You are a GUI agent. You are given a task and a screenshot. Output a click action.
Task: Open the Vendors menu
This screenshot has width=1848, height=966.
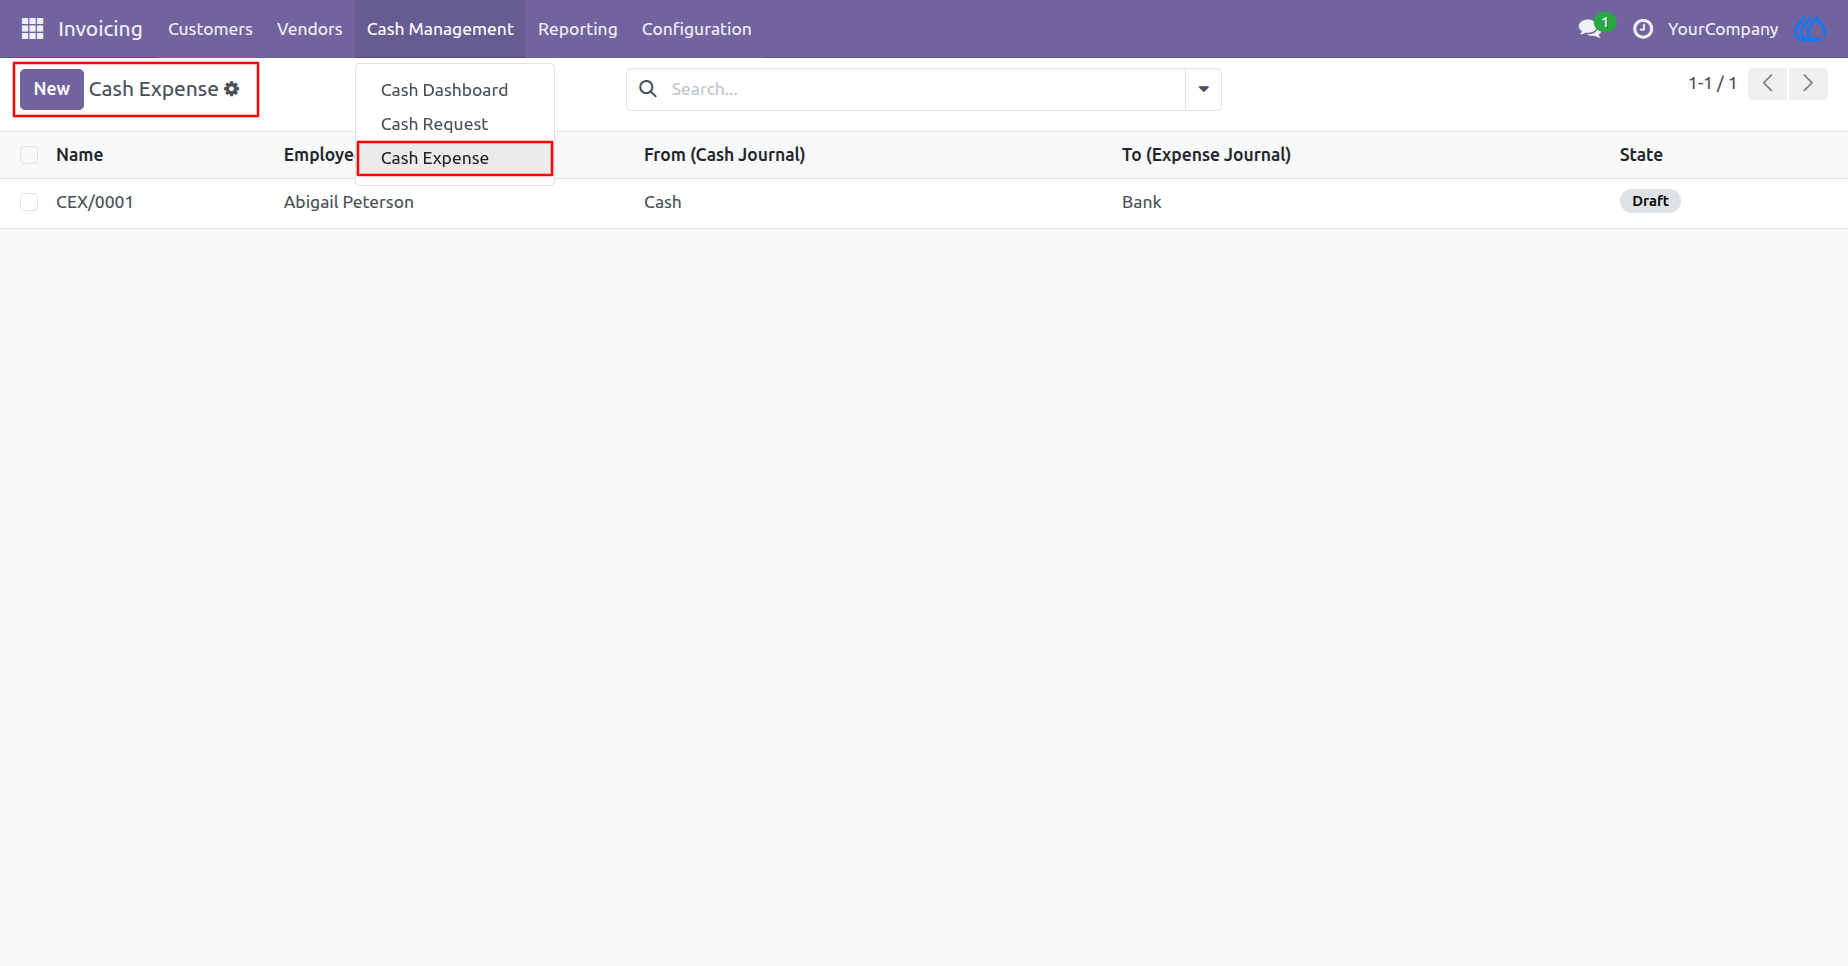click(310, 29)
